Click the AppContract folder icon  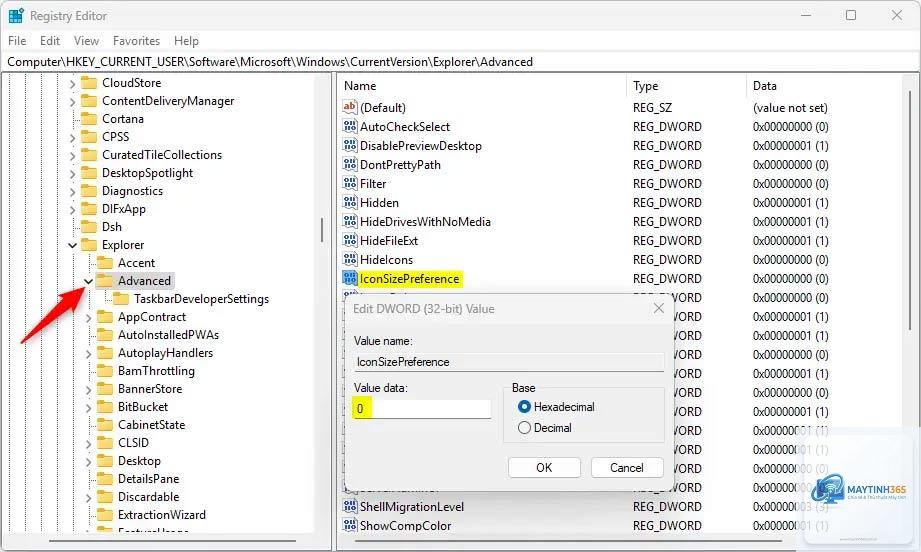[105, 317]
